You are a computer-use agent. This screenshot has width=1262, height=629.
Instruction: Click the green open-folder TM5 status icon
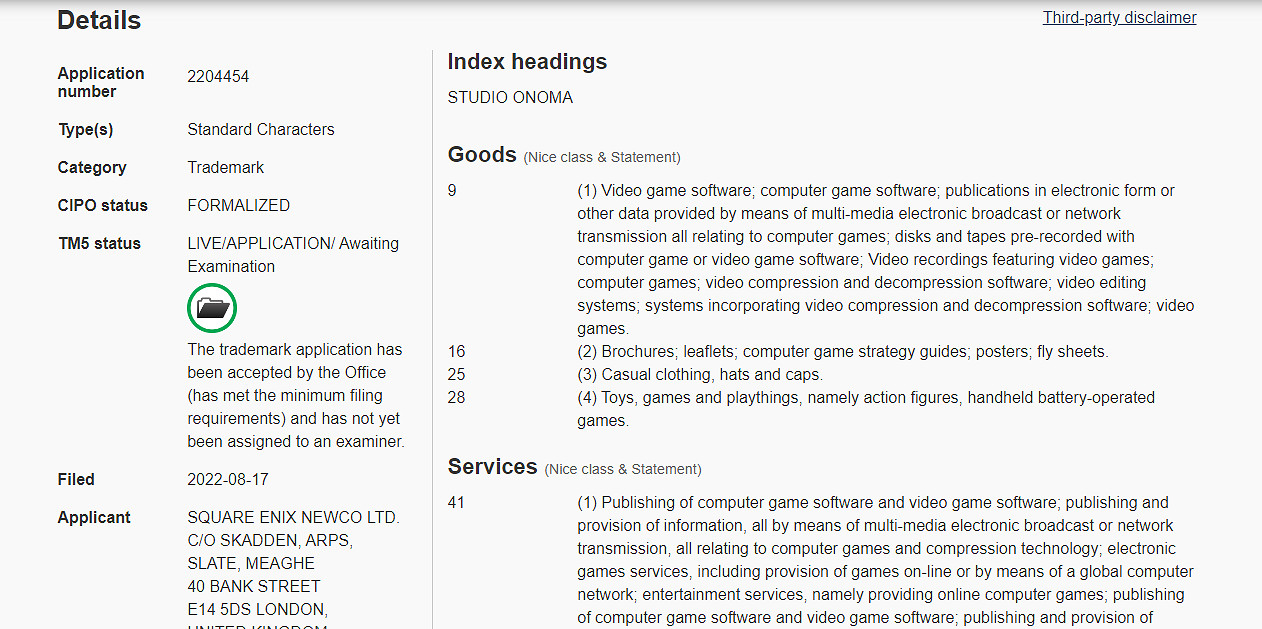pos(212,308)
